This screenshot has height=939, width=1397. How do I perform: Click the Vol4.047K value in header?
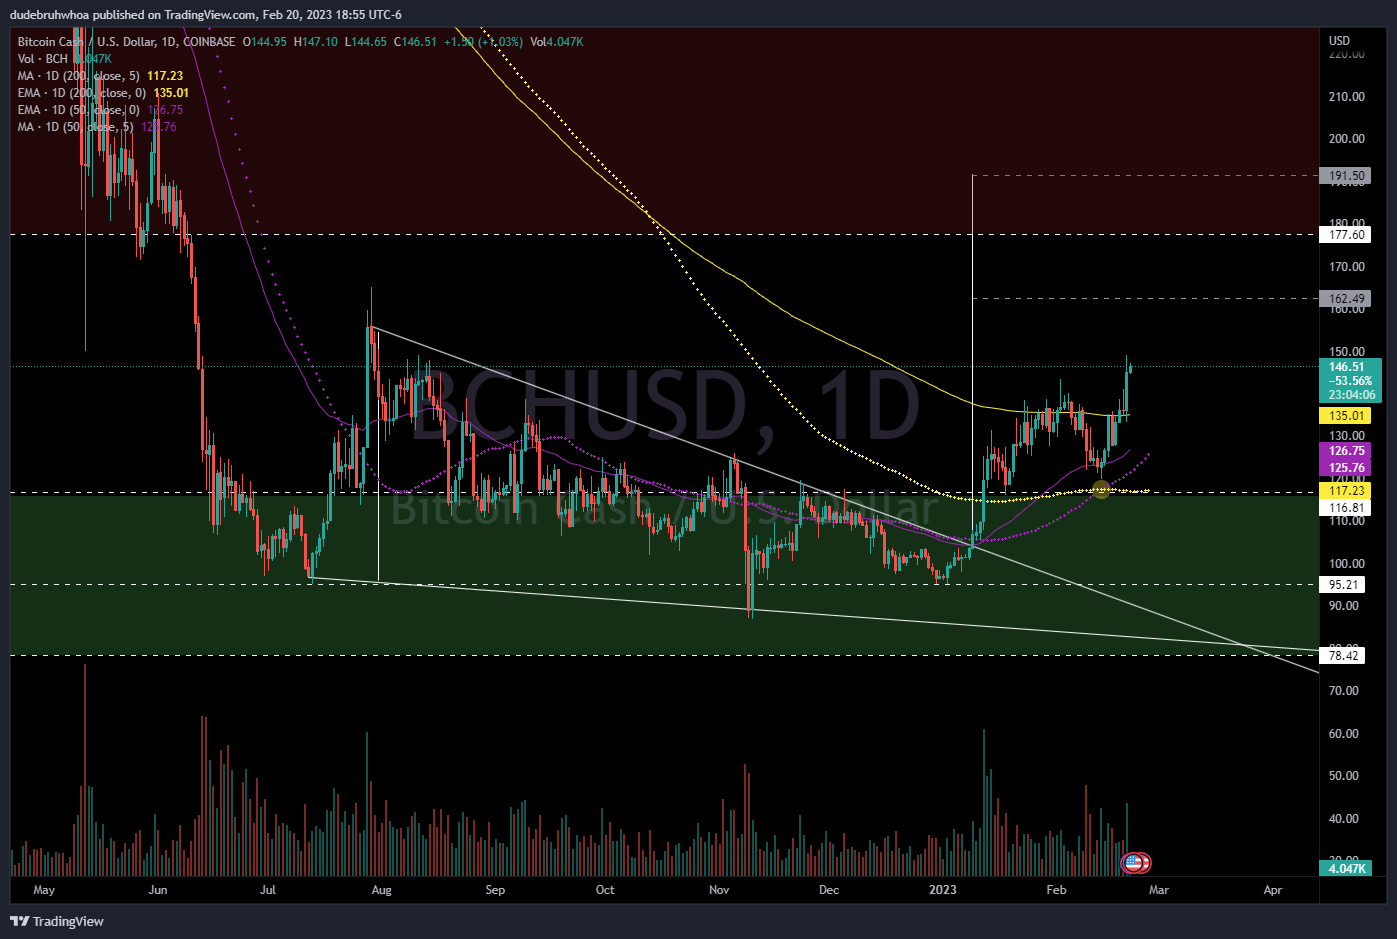coord(557,42)
